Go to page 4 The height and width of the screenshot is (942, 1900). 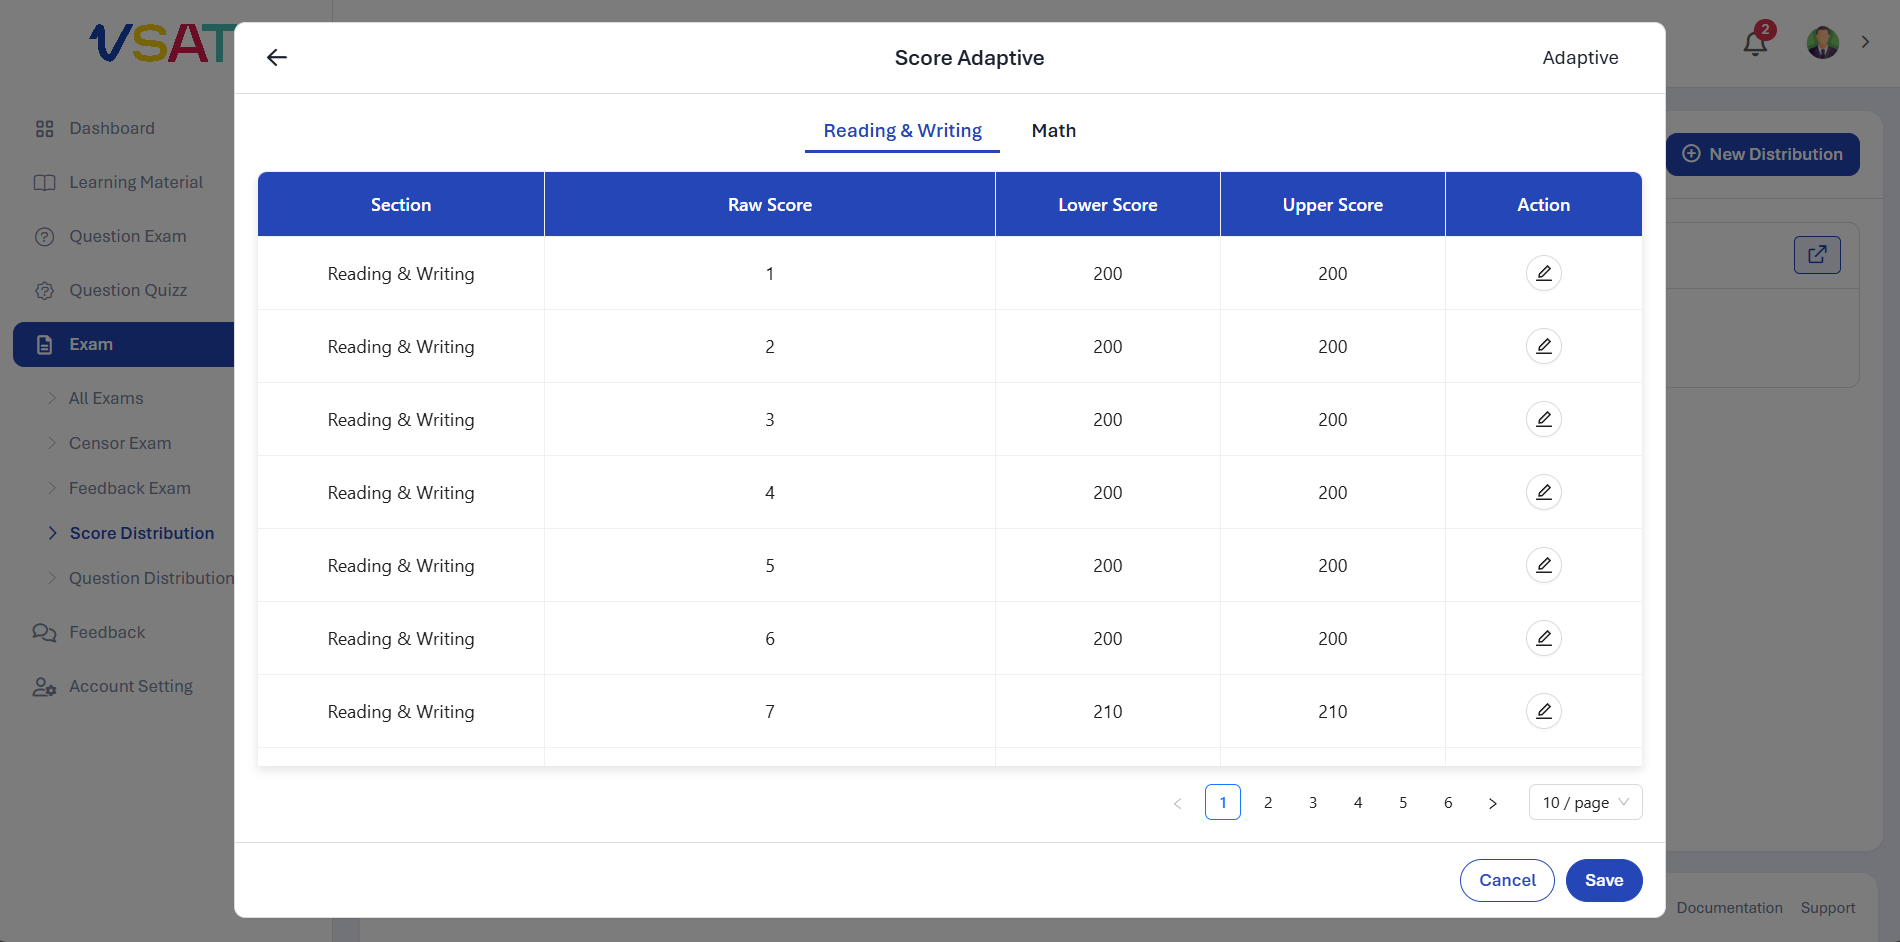point(1358,802)
